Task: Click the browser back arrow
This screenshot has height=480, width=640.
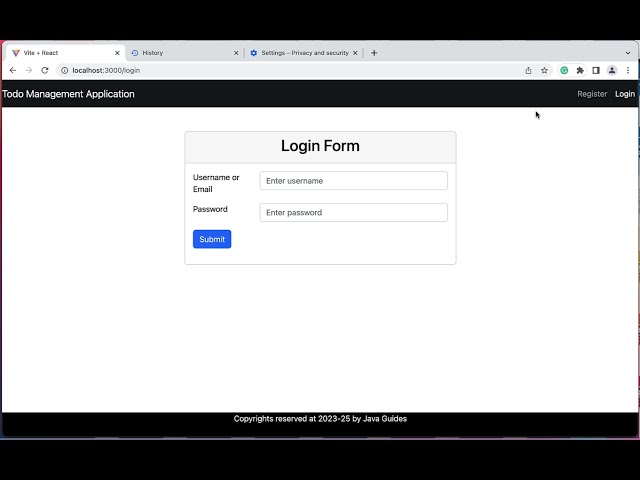Action: click(13, 70)
